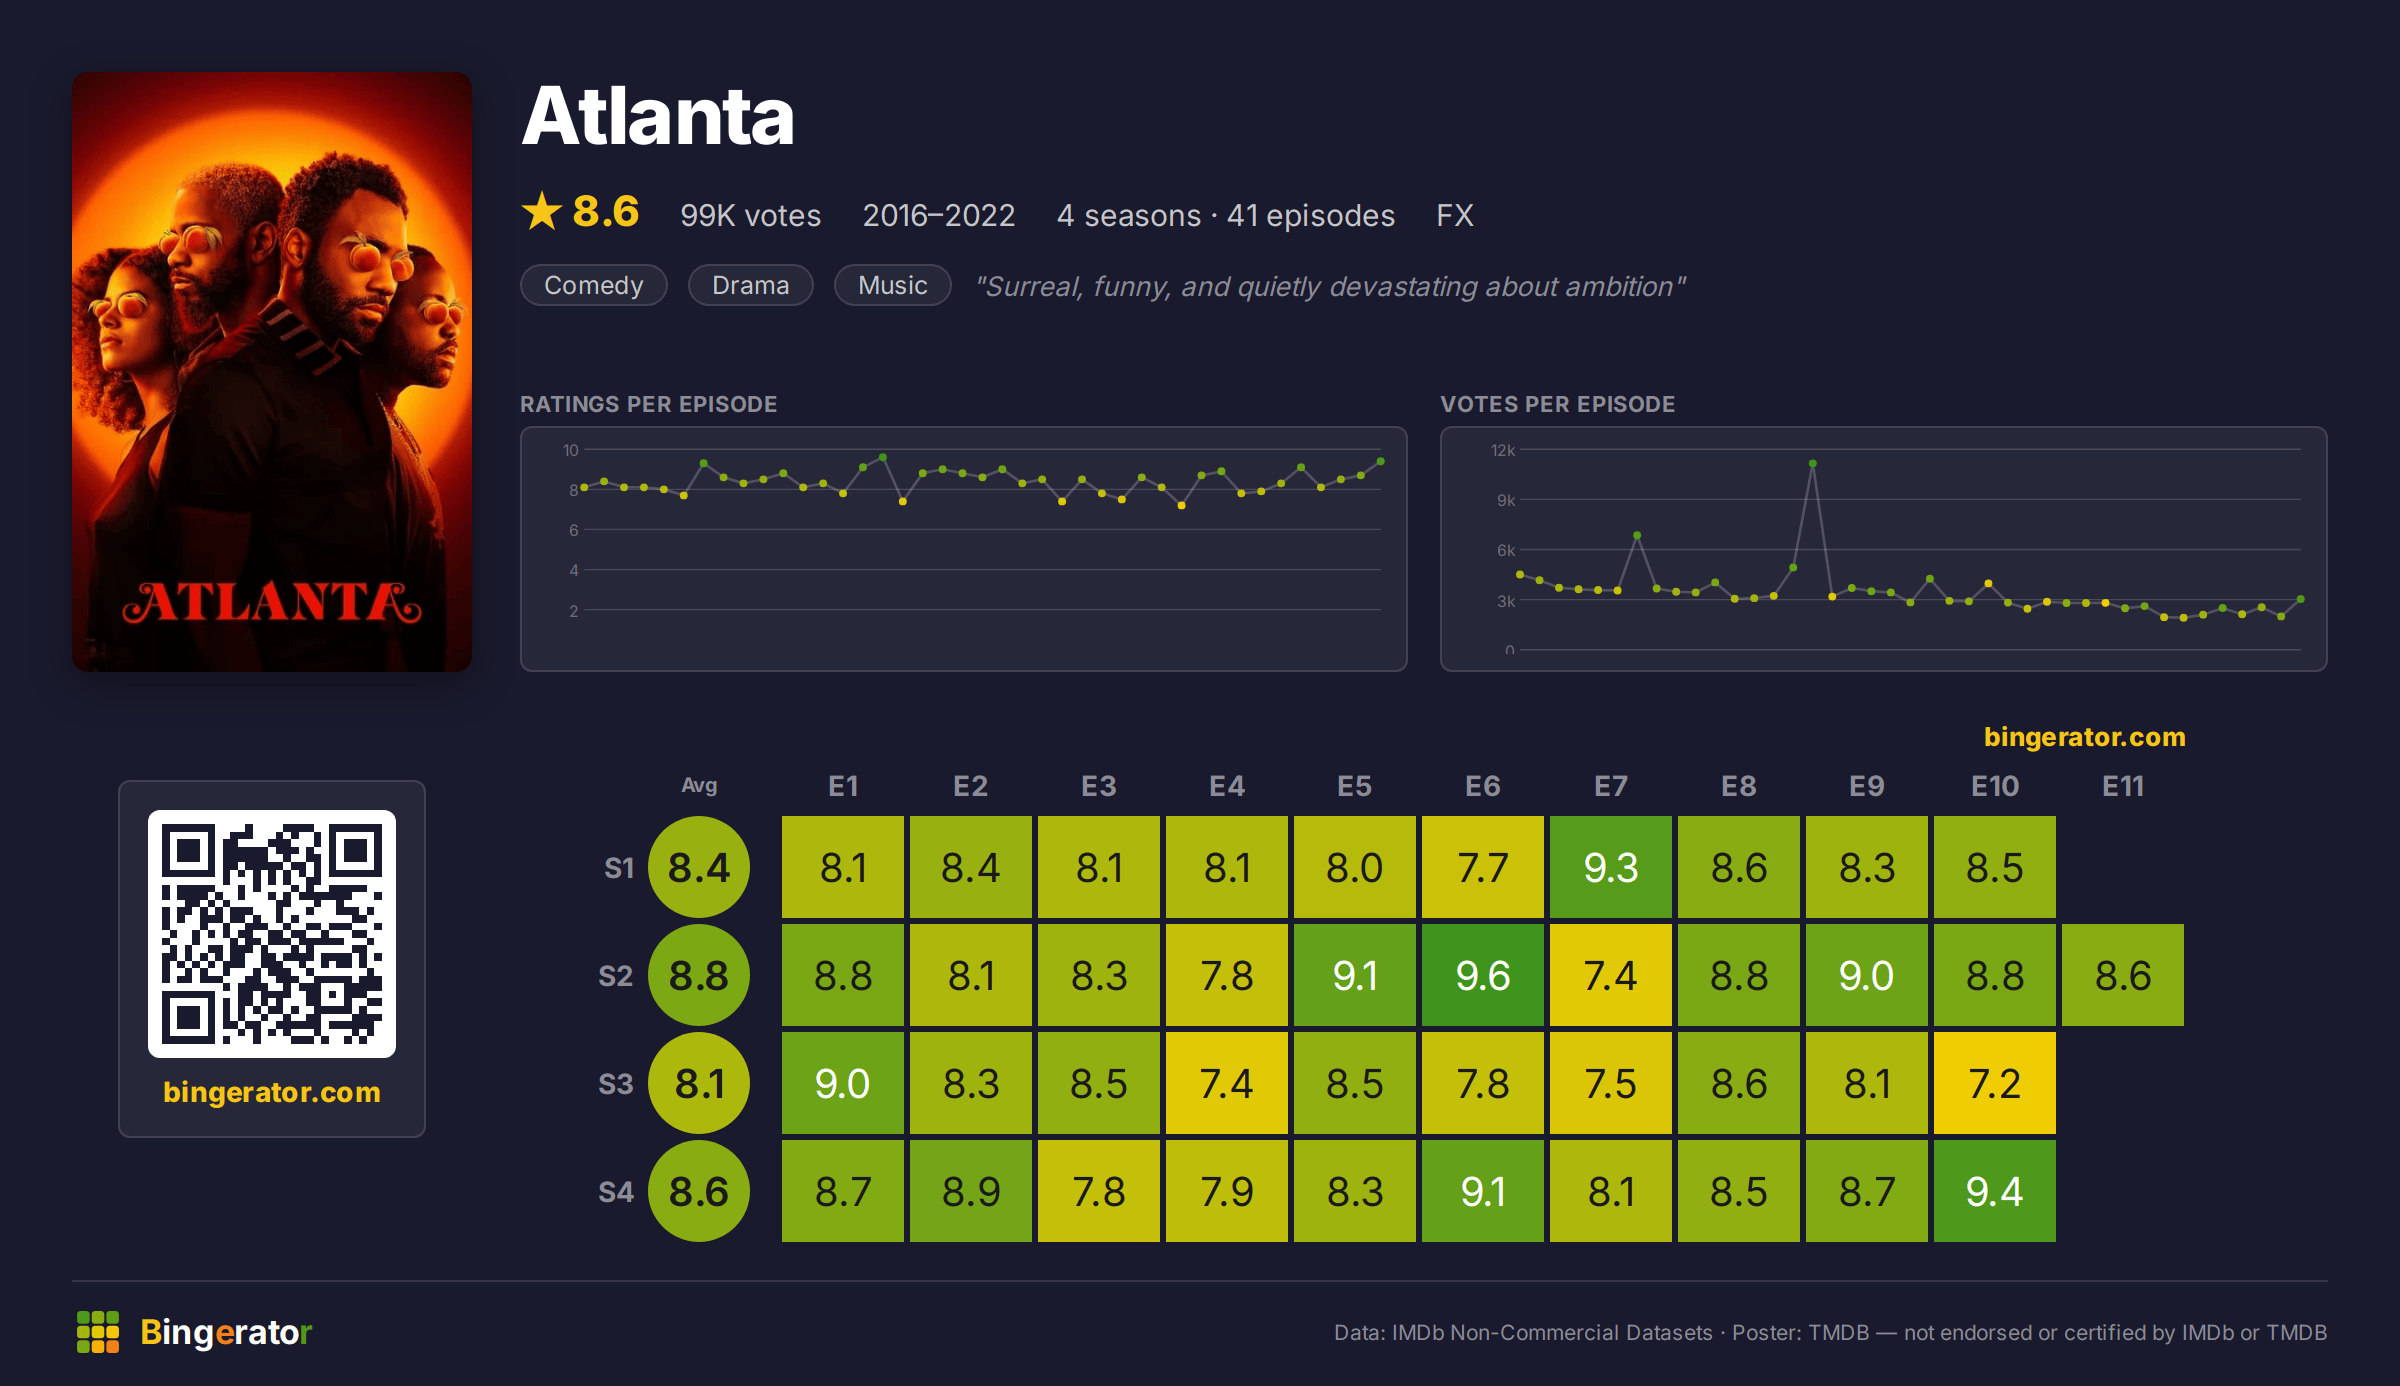Select S1 E7 cell rated 9.3

[x=1611, y=867]
